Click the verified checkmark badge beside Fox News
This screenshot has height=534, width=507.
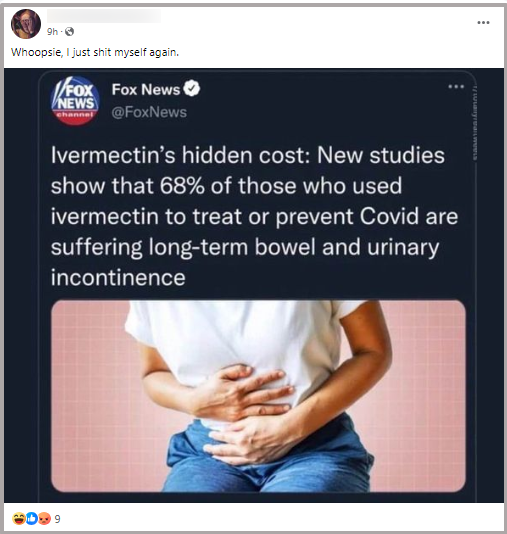[x=192, y=89]
